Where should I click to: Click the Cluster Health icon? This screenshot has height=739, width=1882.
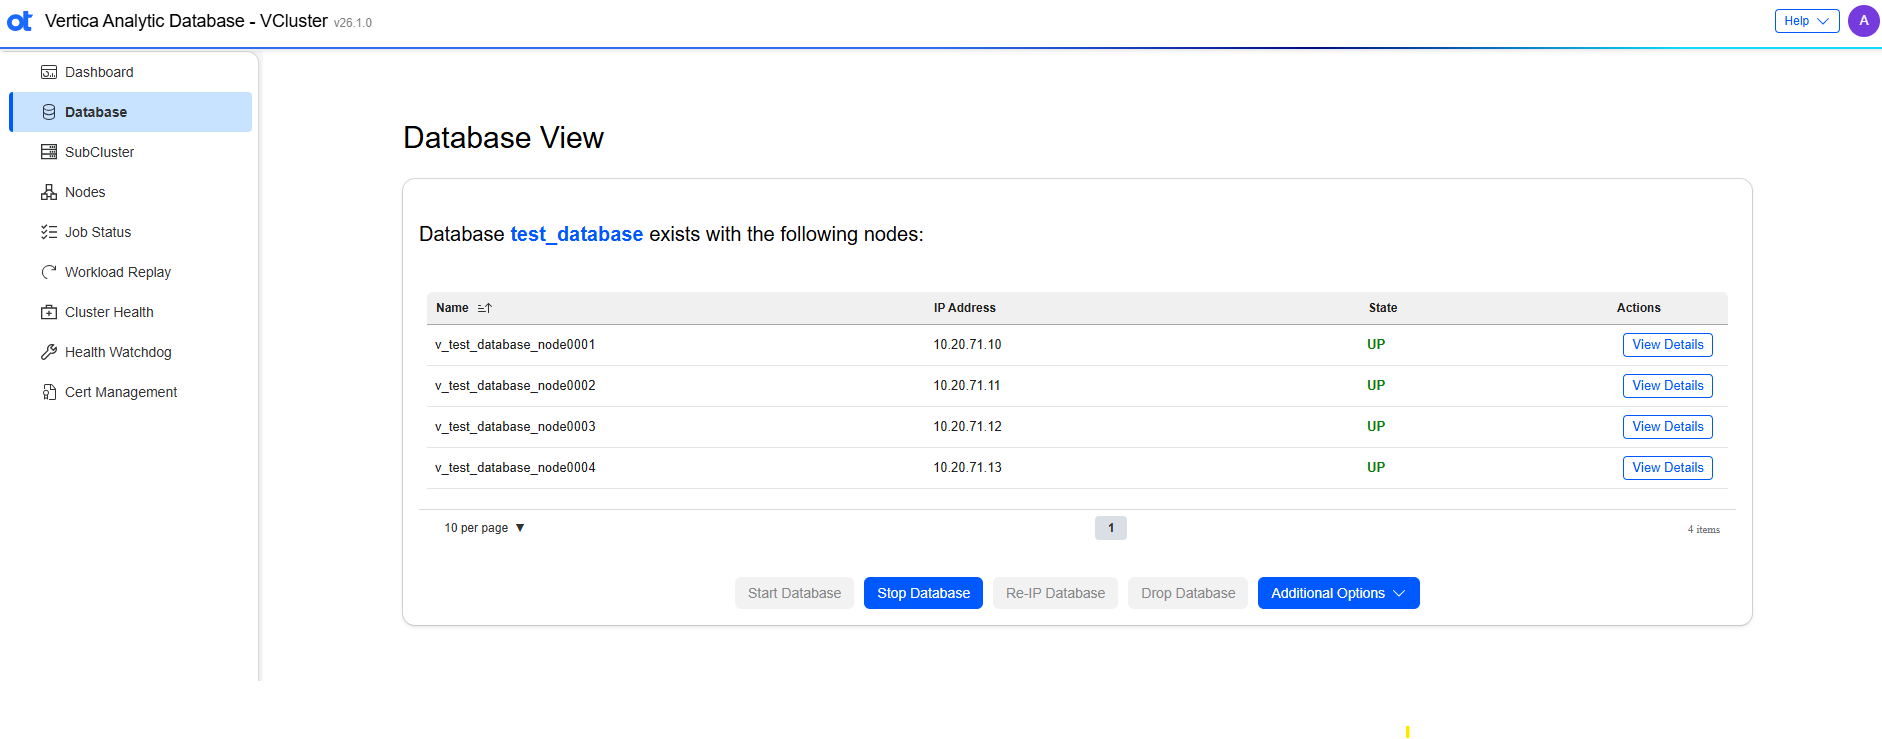point(49,312)
